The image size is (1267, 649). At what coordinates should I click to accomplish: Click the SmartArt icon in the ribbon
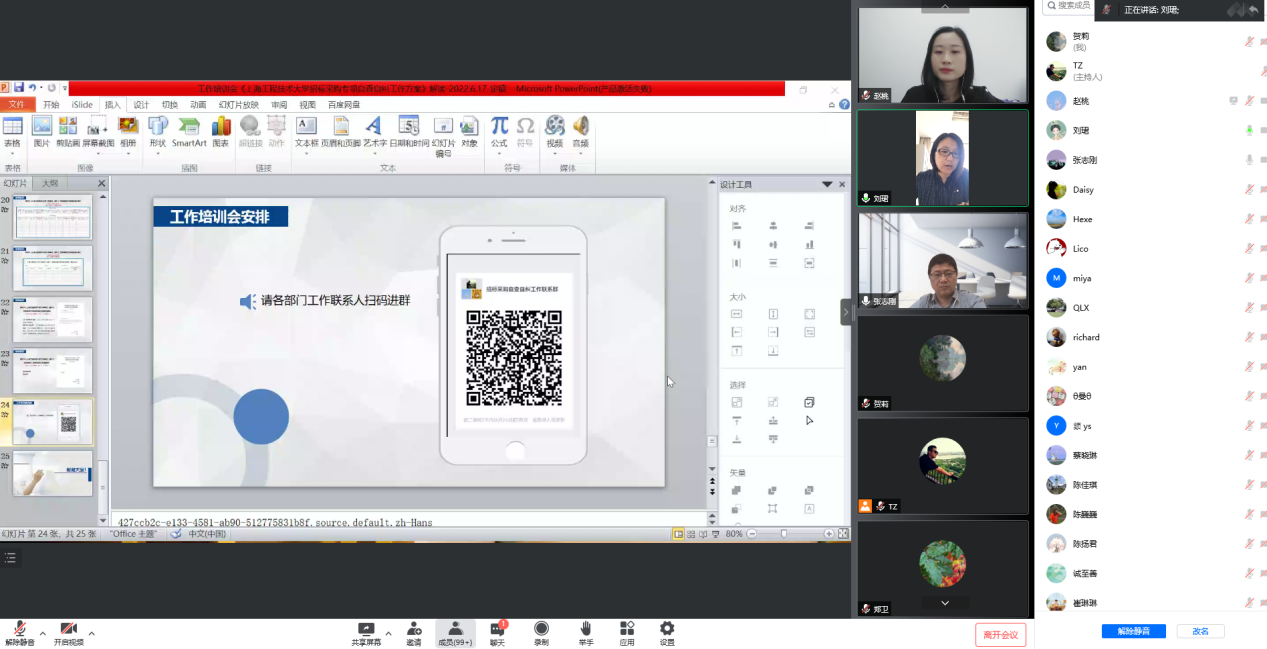(x=189, y=131)
